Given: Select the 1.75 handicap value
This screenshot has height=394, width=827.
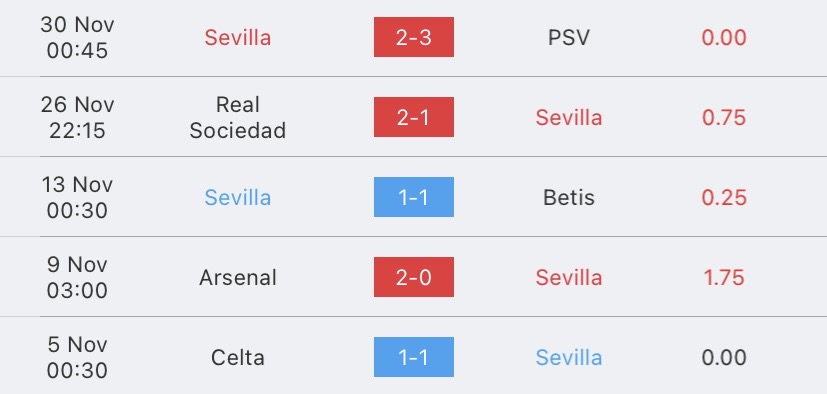Looking at the screenshot, I should click(x=724, y=277).
